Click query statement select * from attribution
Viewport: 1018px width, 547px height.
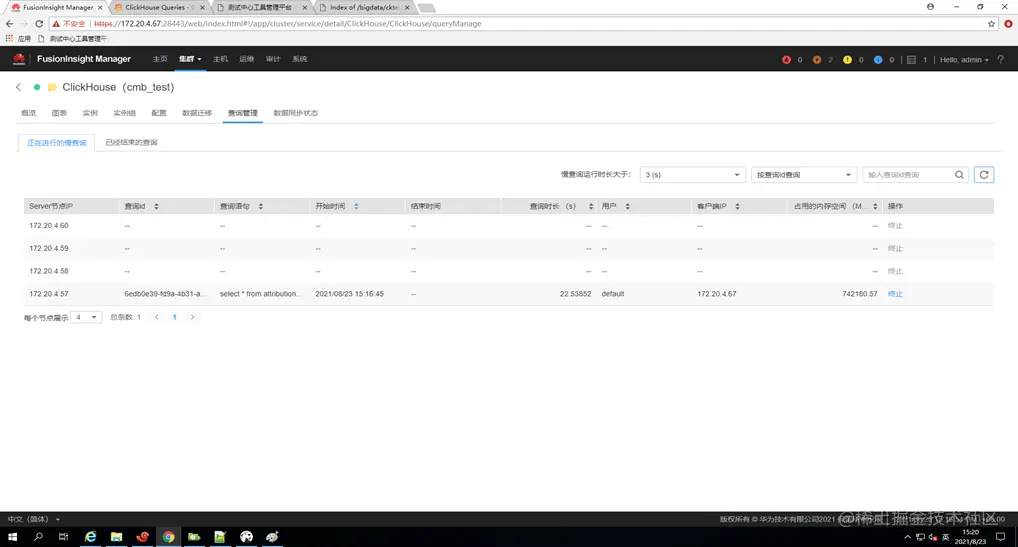(x=261, y=294)
